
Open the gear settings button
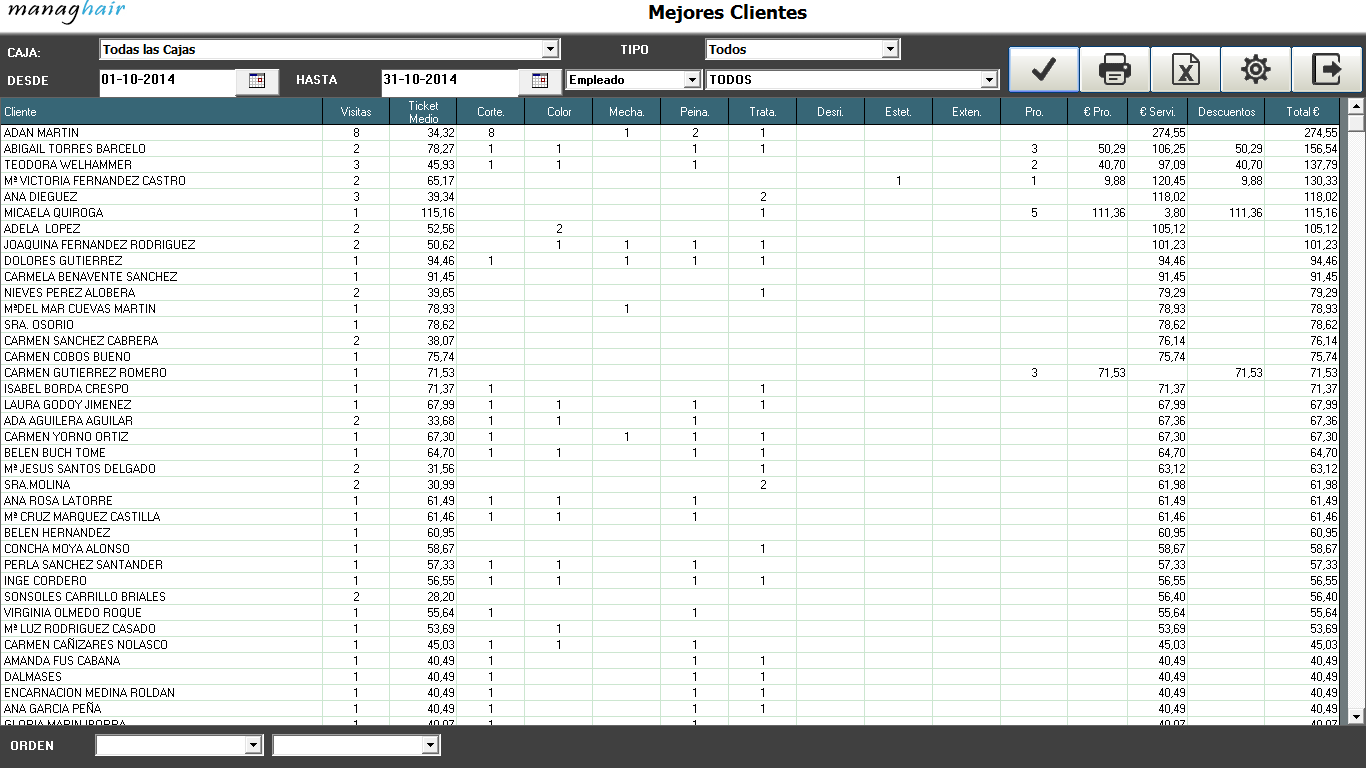click(1255, 70)
